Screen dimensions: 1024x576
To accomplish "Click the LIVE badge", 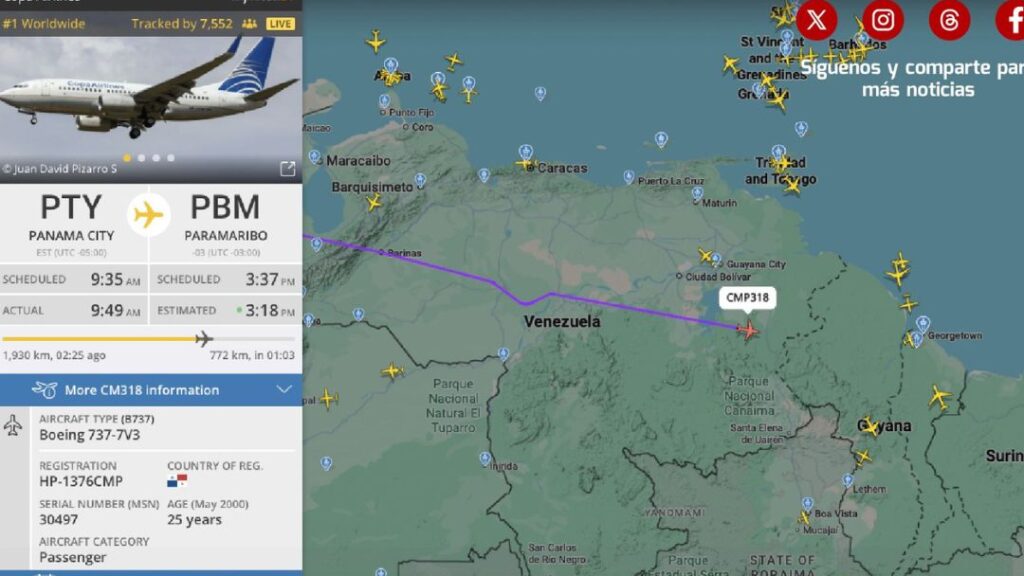I will coord(280,24).
